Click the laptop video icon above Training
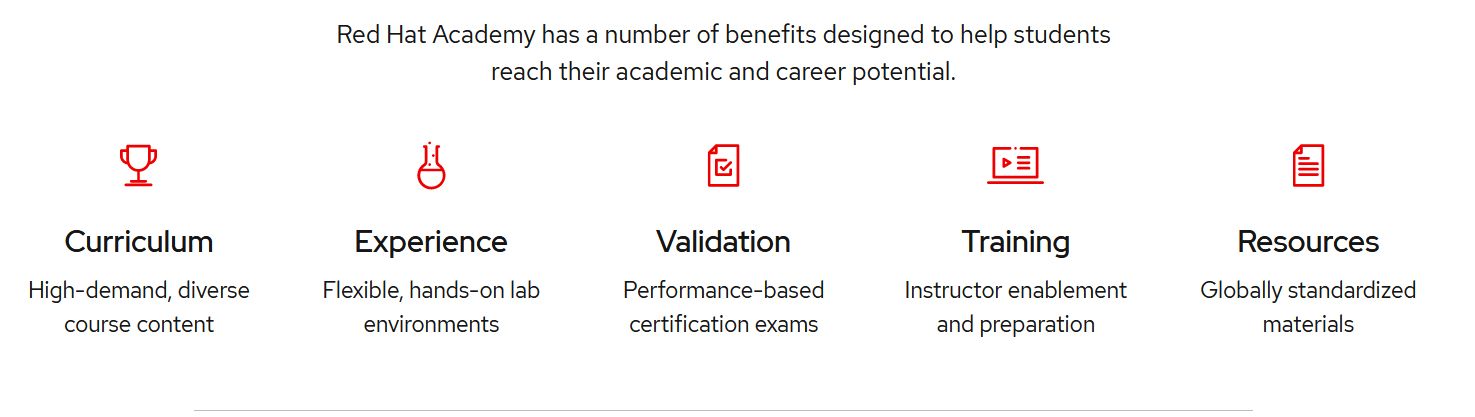The image size is (1475, 417). tap(1015, 165)
